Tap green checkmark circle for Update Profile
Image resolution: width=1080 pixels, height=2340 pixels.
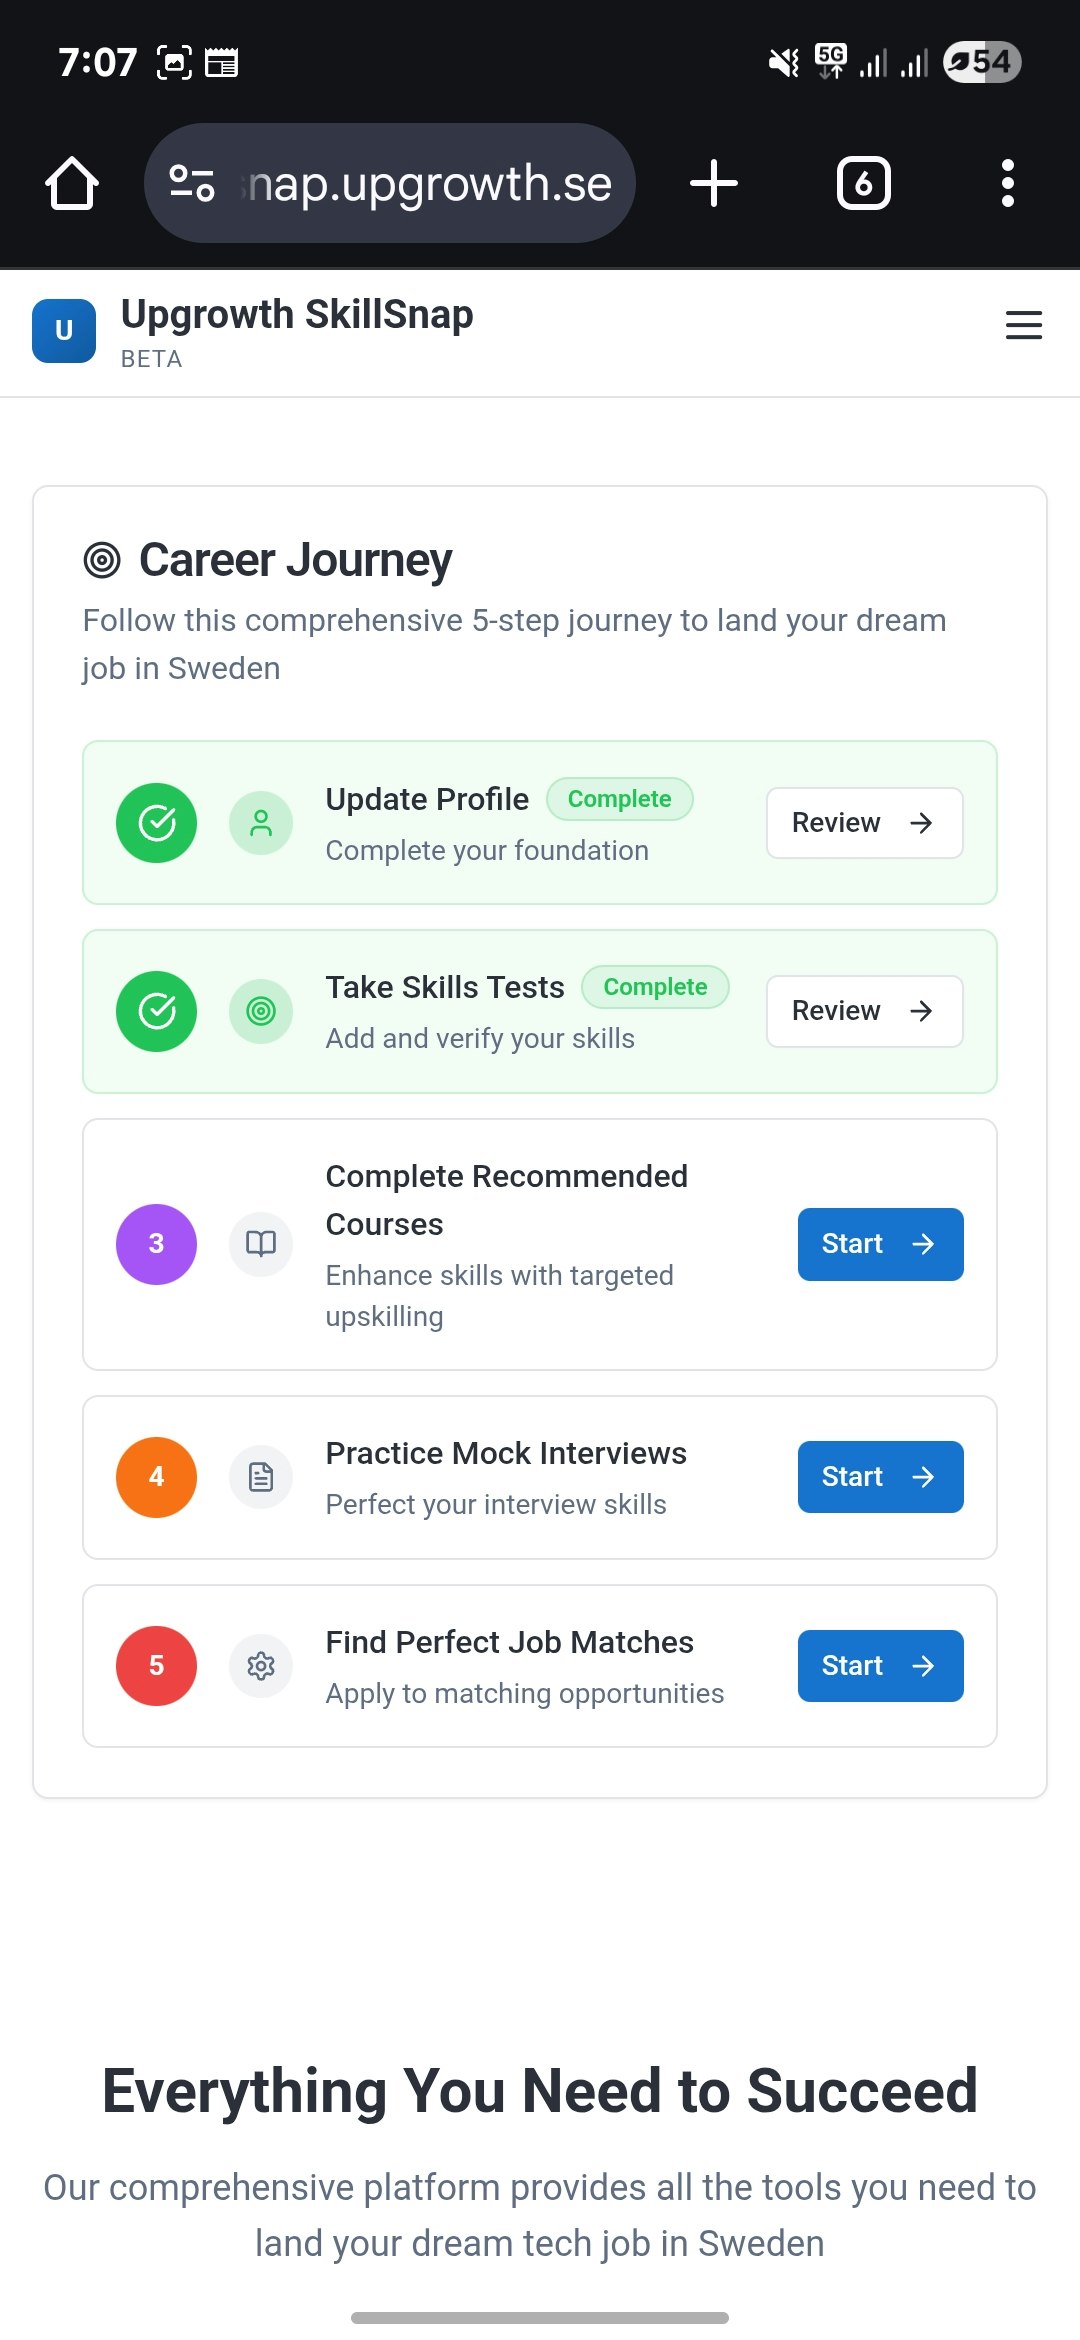coord(156,823)
